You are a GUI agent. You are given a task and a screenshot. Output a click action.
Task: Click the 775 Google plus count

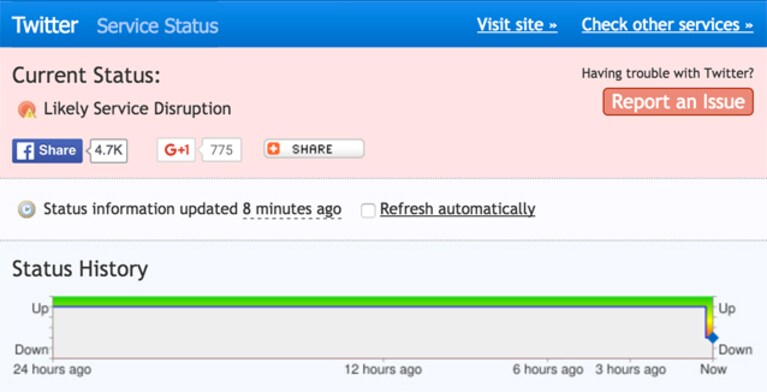tap(222, 150)
